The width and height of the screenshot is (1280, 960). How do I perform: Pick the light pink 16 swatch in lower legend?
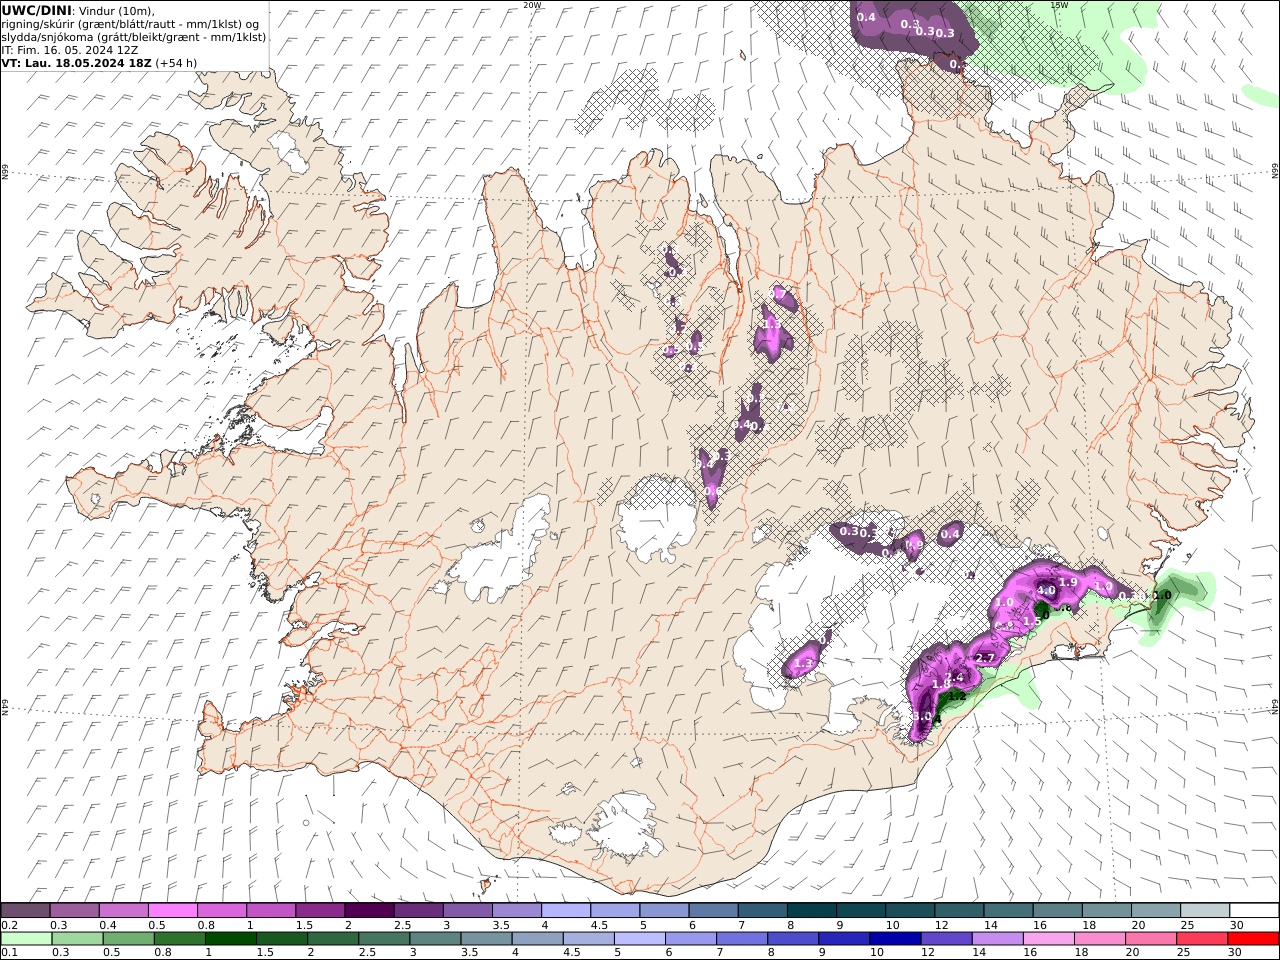(1047, 939)
